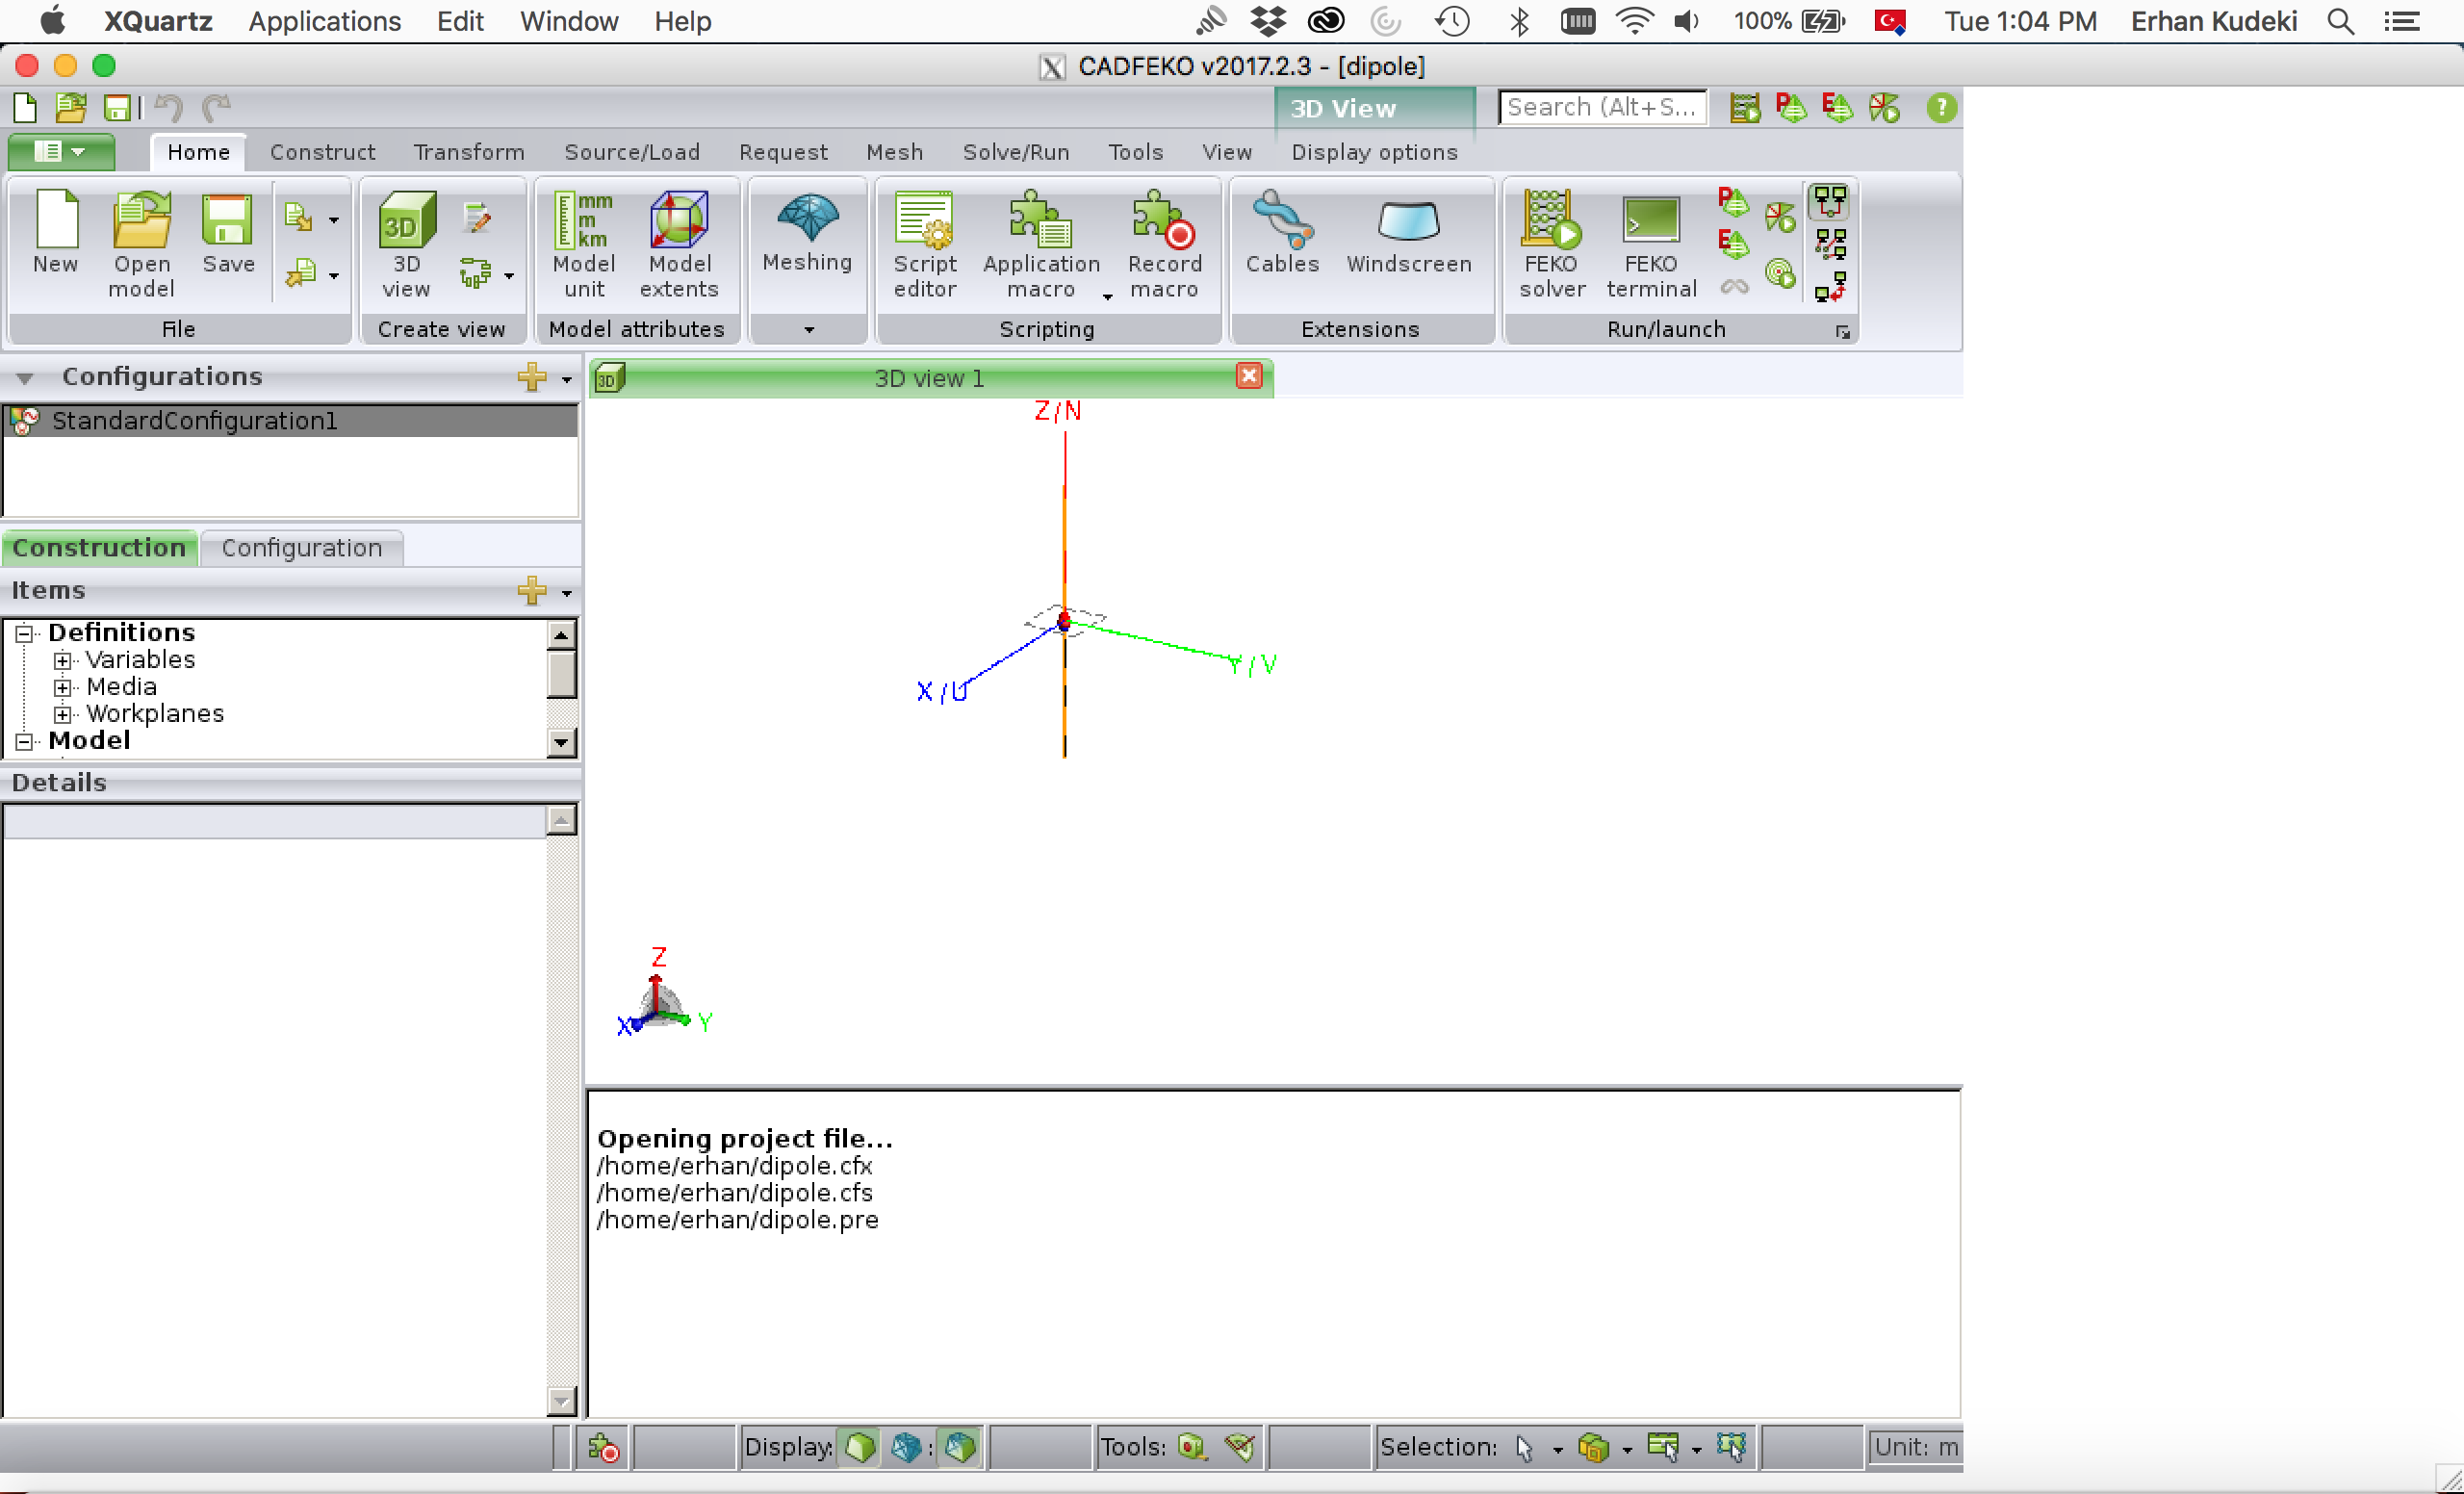Toggle combined geometry-mesh display button
The image size is (2464, 1494).
(x=960, y=1447)
